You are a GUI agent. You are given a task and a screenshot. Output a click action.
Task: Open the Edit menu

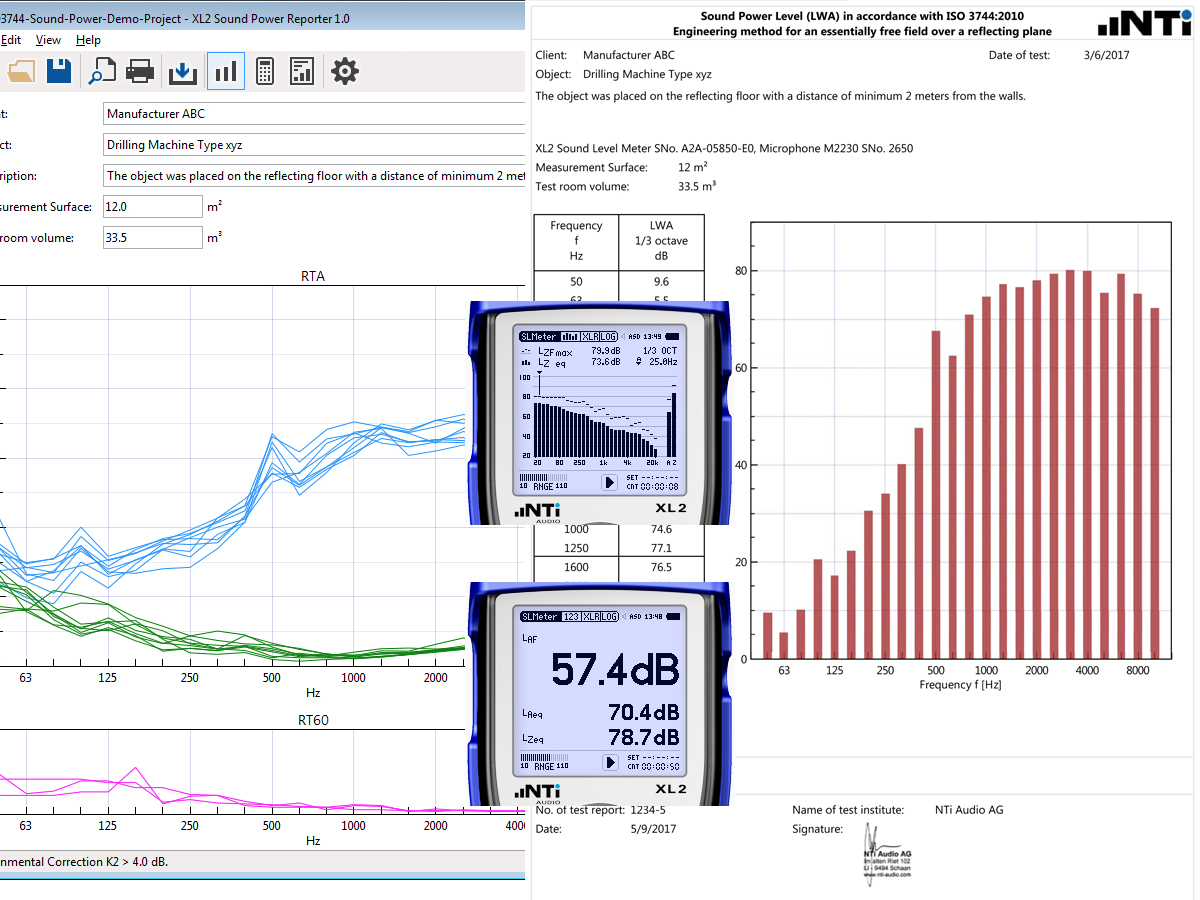pos(12,39)
